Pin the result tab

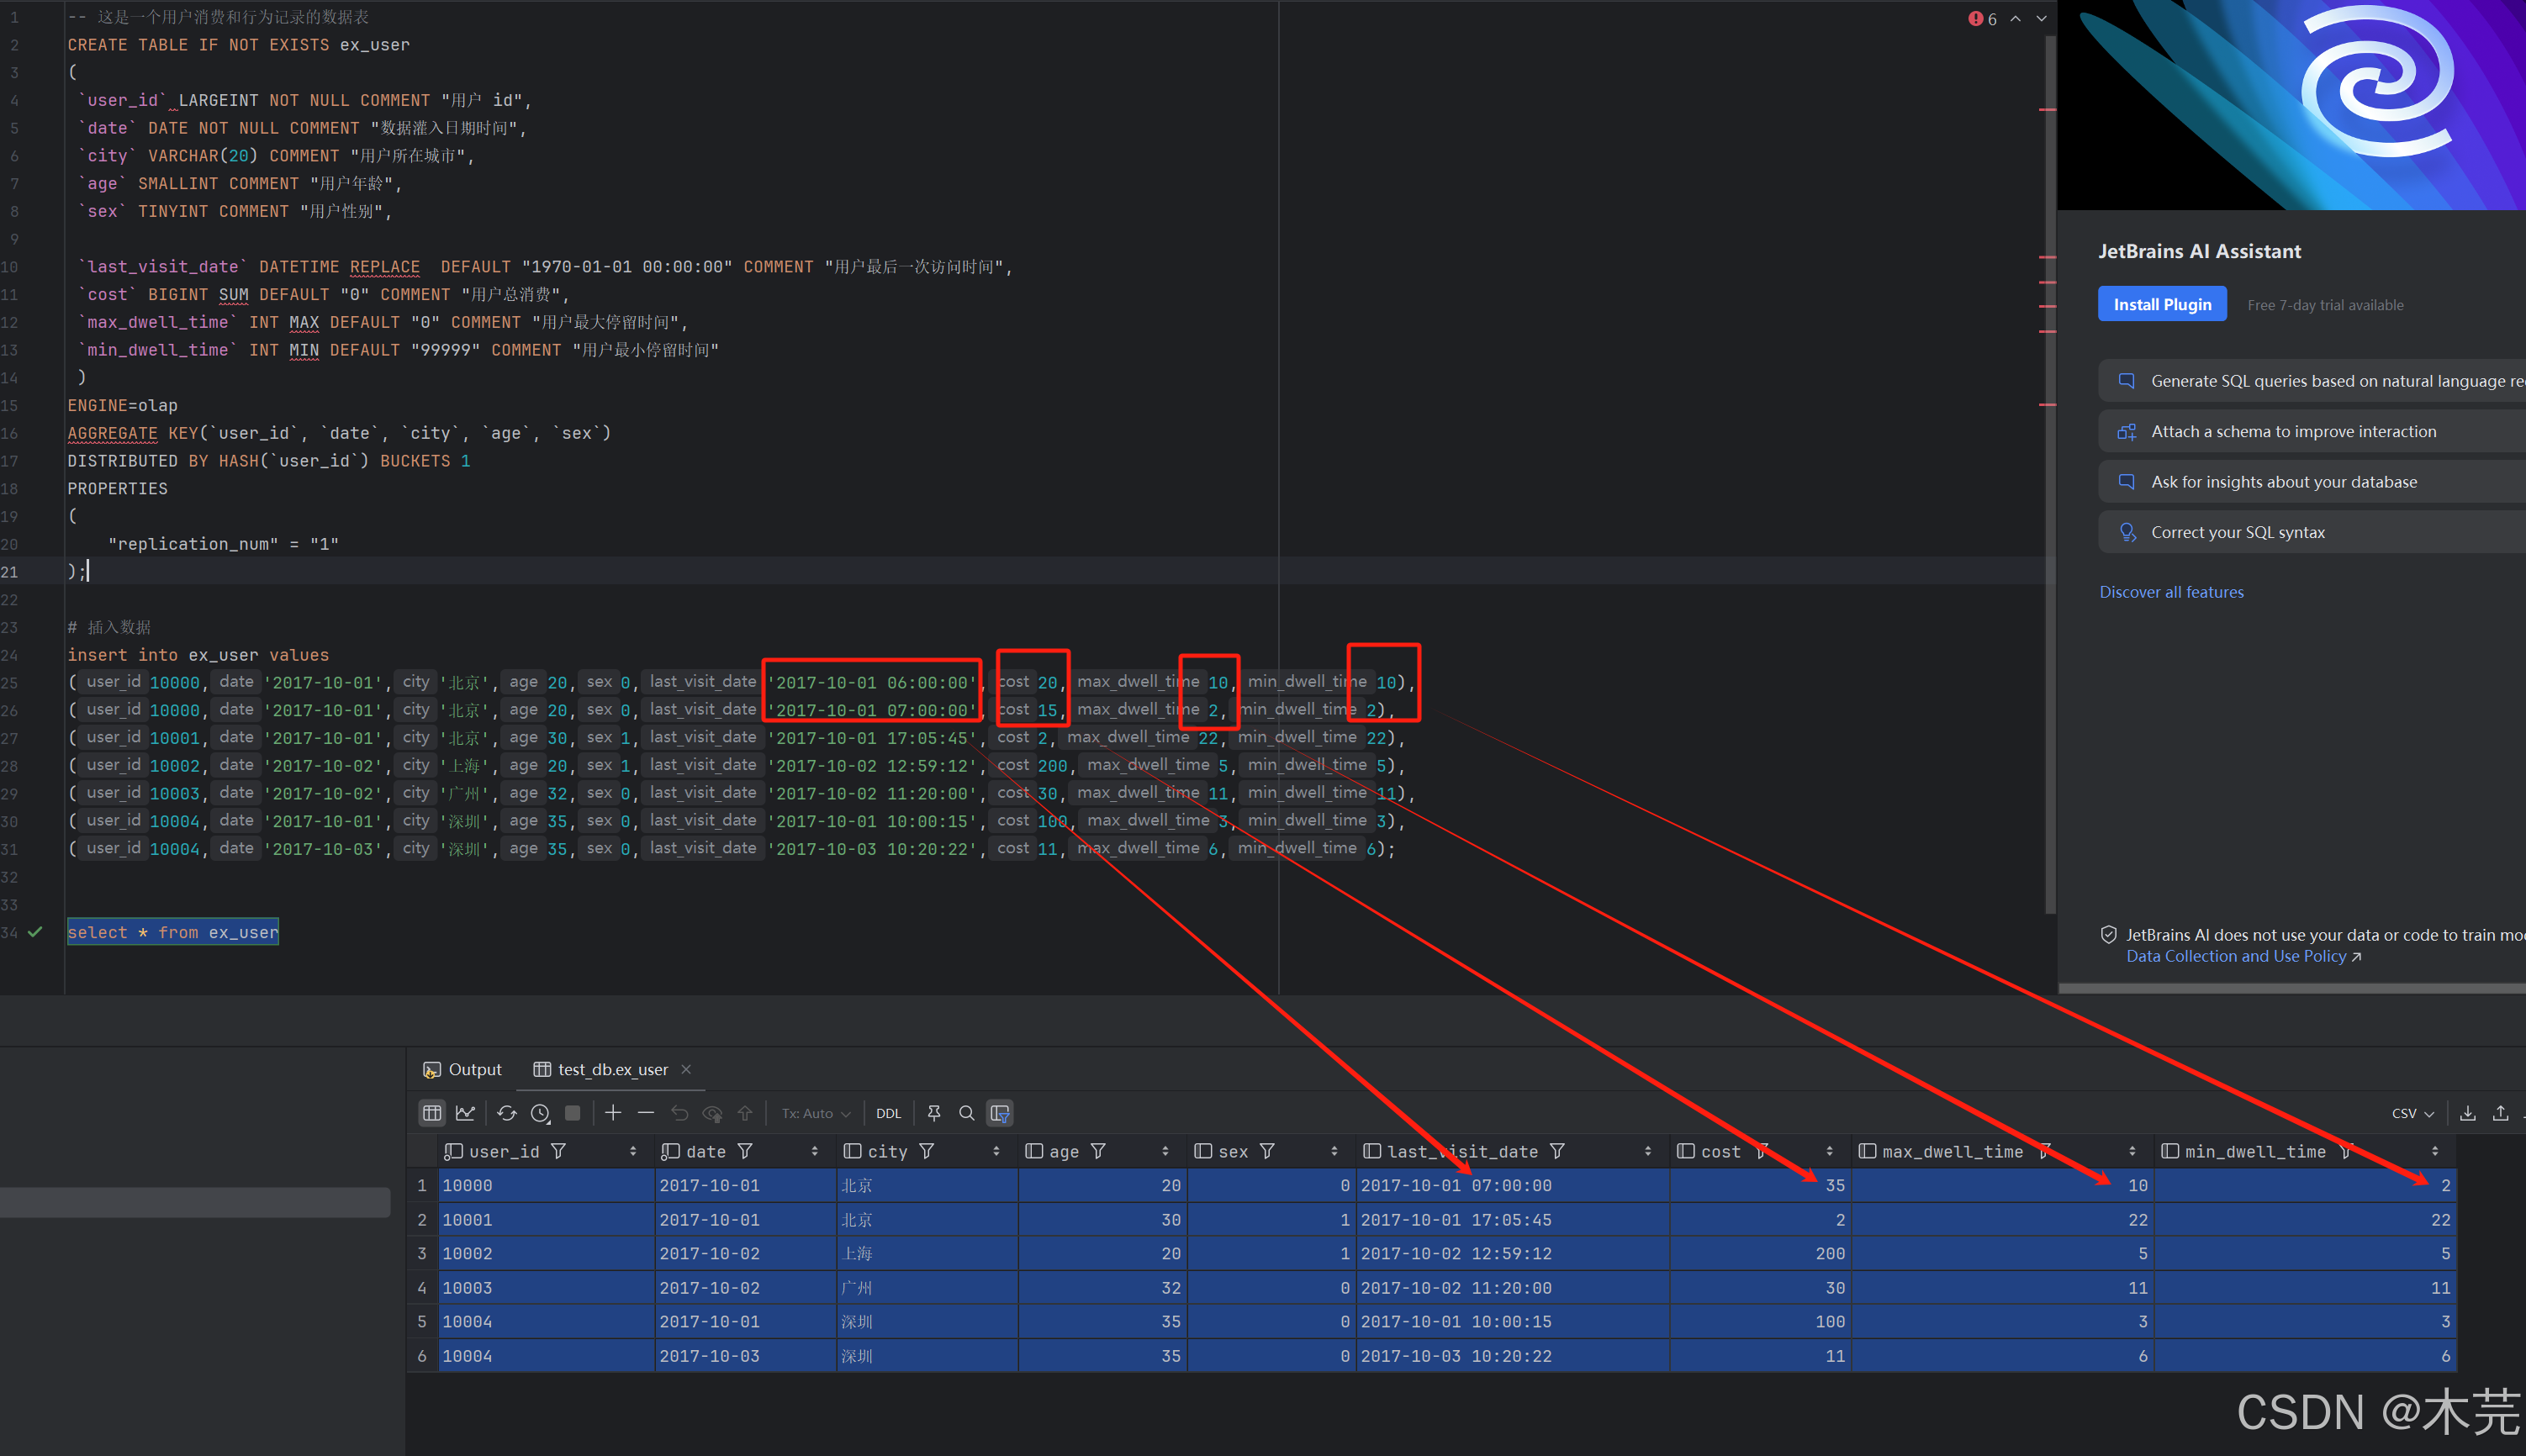click(x=934, y=1113)
